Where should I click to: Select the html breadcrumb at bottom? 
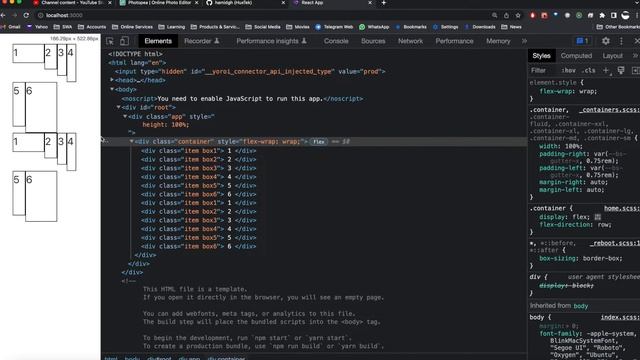[111, 358]
